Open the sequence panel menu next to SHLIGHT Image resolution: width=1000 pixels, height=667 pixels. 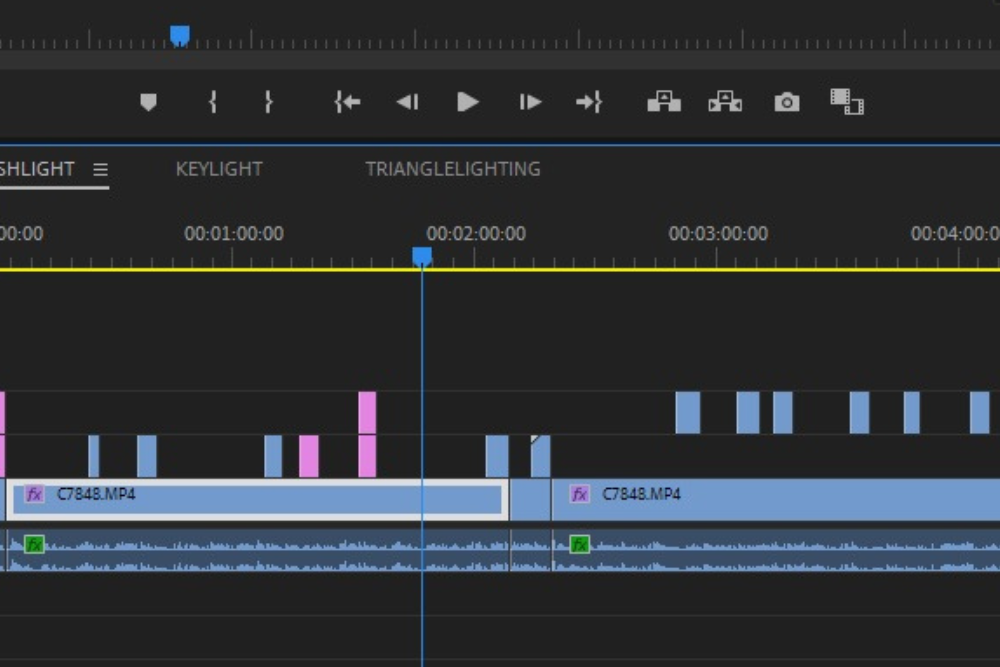coord(100,170)
